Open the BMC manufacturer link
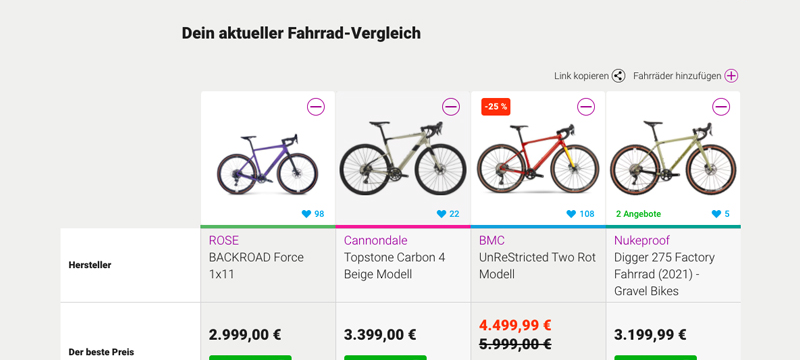800x360 pixels. [492, 241]
